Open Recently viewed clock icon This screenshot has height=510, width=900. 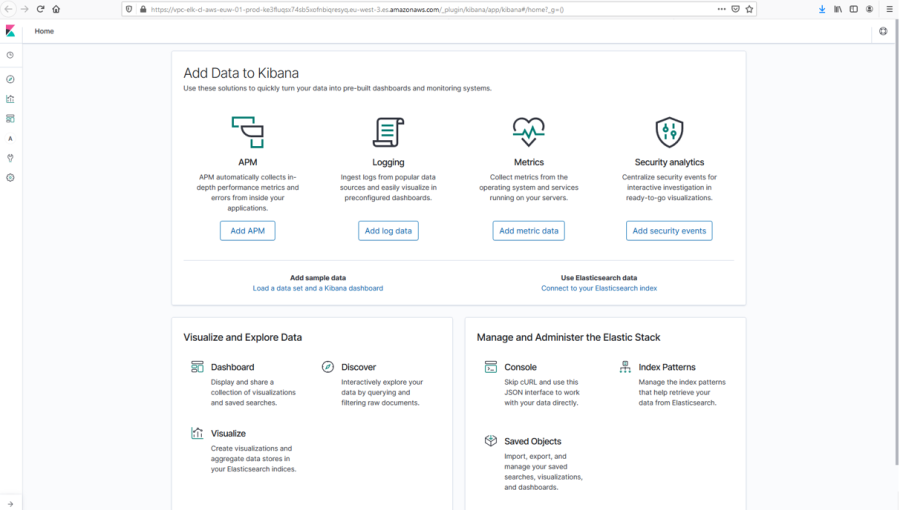[x=10, y=56]
